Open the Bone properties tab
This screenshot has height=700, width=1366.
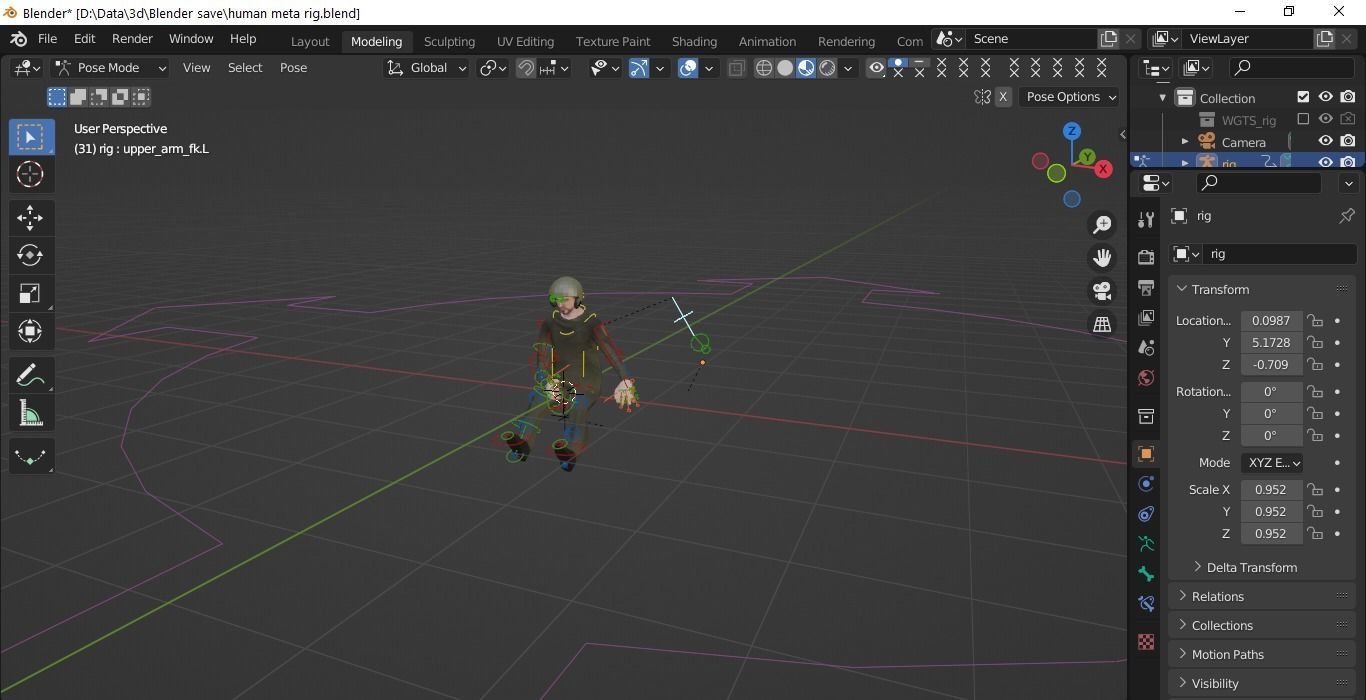click(1146, 574)
